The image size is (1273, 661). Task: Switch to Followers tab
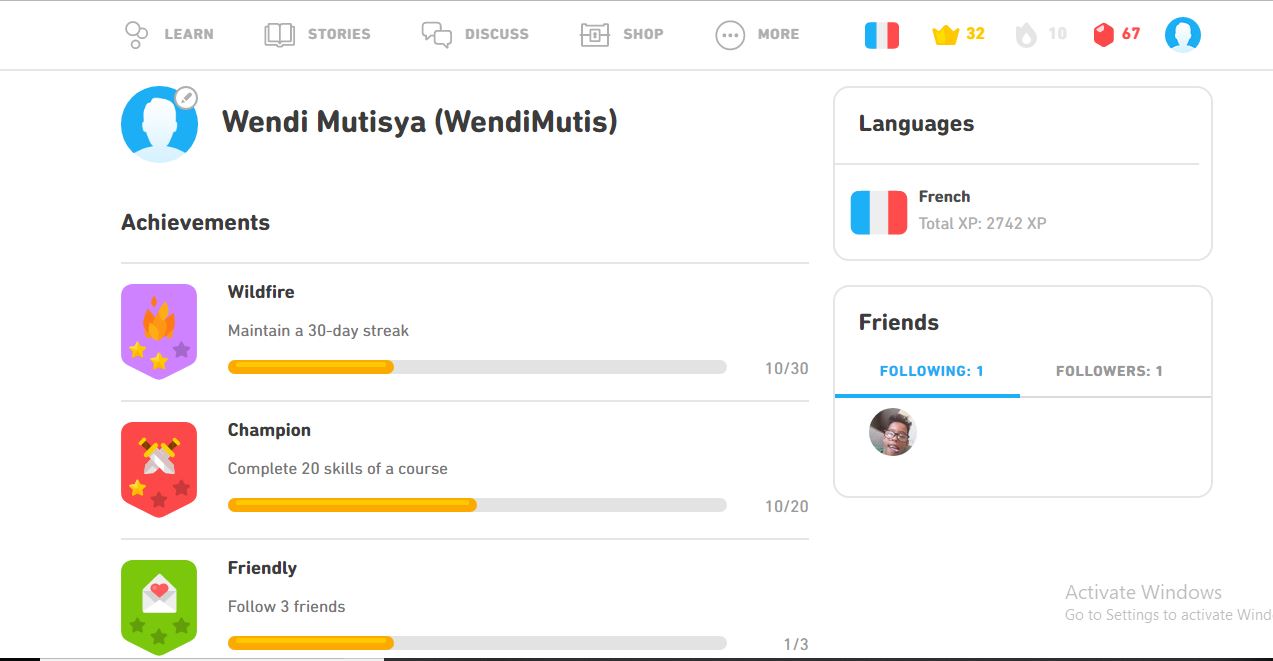click(x=1109, y=371)
